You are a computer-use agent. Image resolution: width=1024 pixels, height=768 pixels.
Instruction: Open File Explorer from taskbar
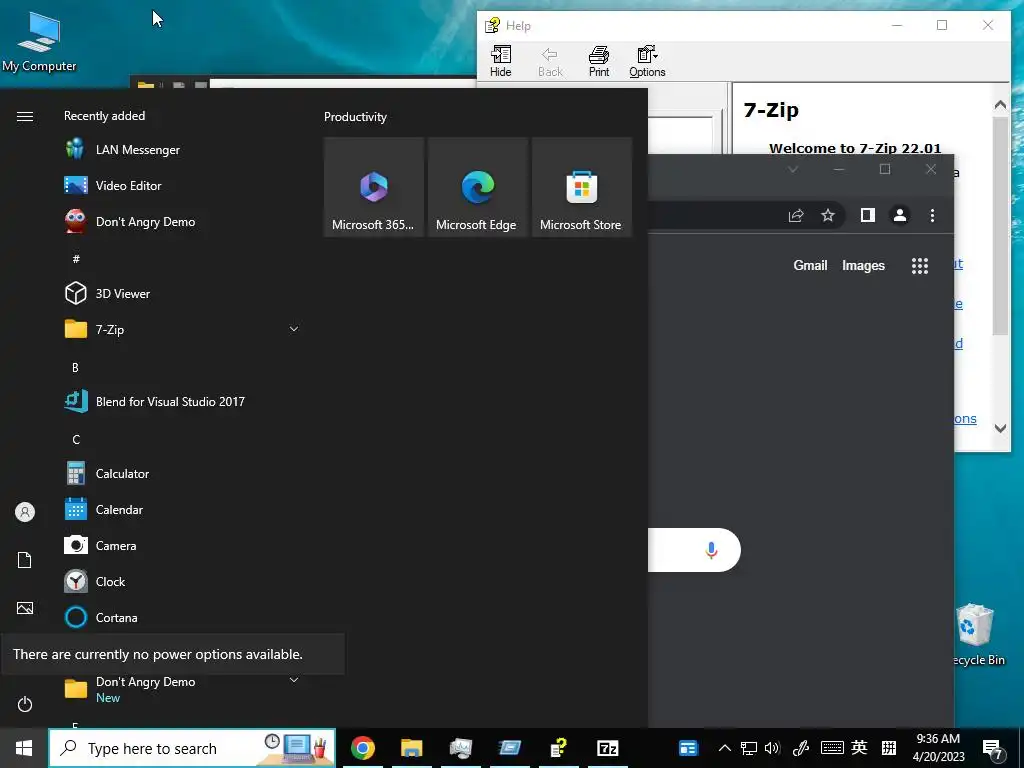click(412, 748)
